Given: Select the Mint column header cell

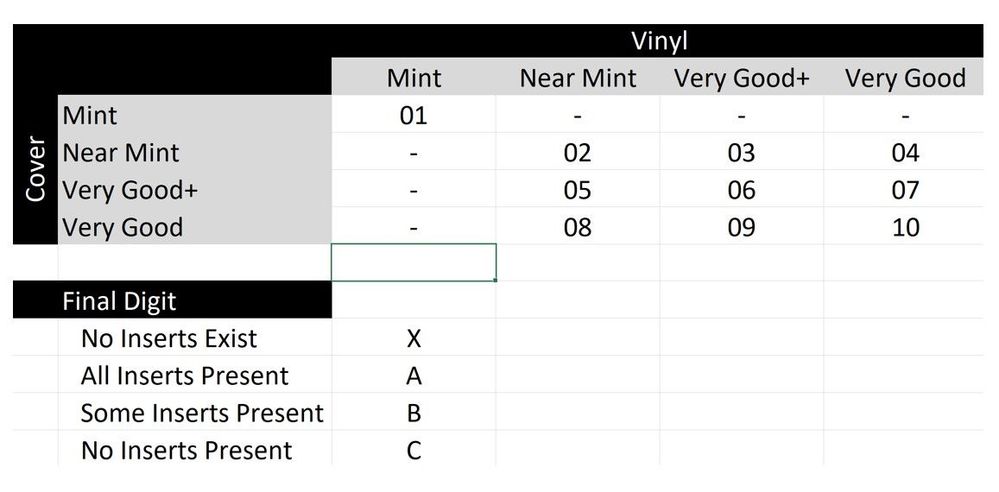Looking at the screenshot, I should click(413, 78).
